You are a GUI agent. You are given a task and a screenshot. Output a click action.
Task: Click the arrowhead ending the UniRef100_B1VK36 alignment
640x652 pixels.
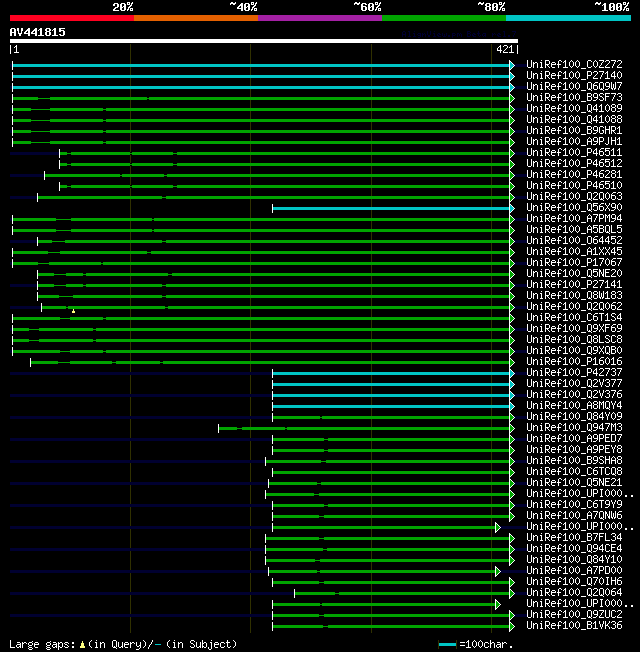tap(512, 626)
